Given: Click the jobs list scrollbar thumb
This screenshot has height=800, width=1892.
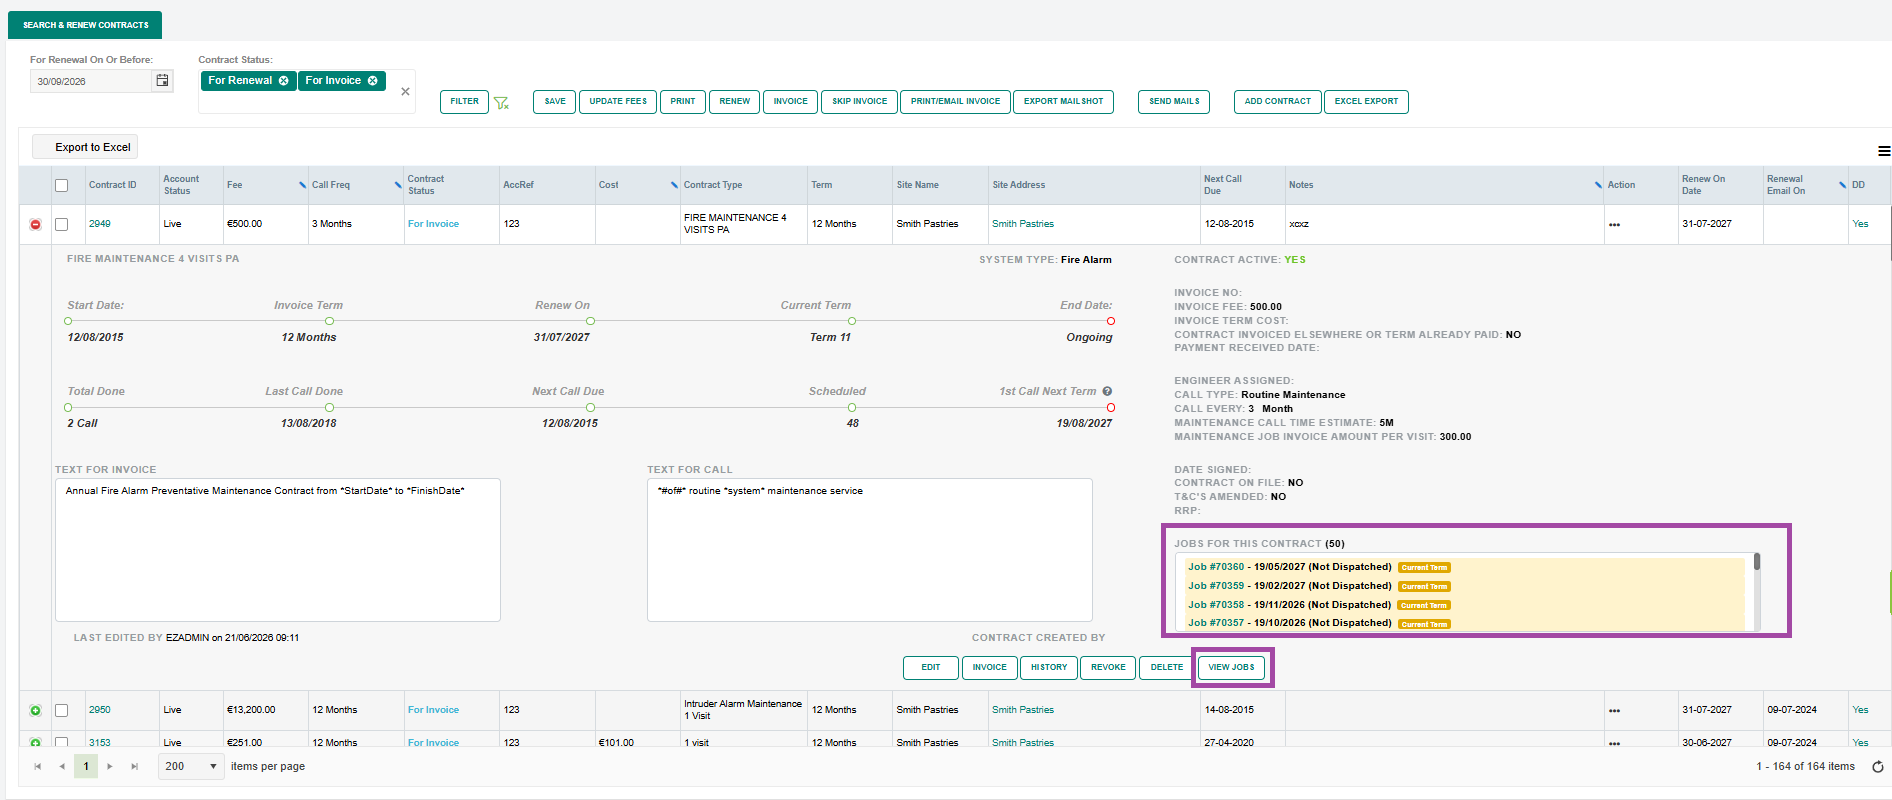Looking at the screenshot, I should 1757,562.
